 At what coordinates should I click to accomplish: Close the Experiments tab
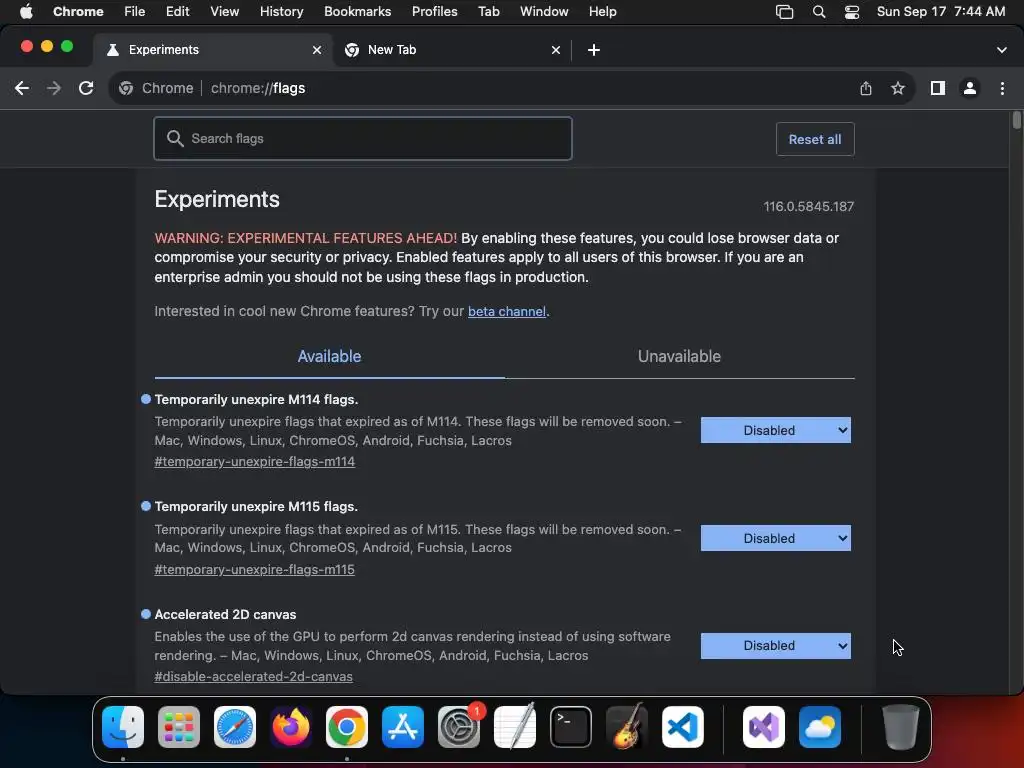[x=317, y=50]
